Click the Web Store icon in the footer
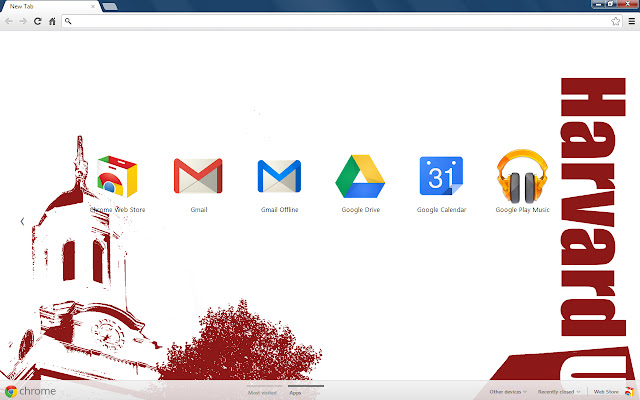This screenshot has width=640, height=400. coord(629,392)
